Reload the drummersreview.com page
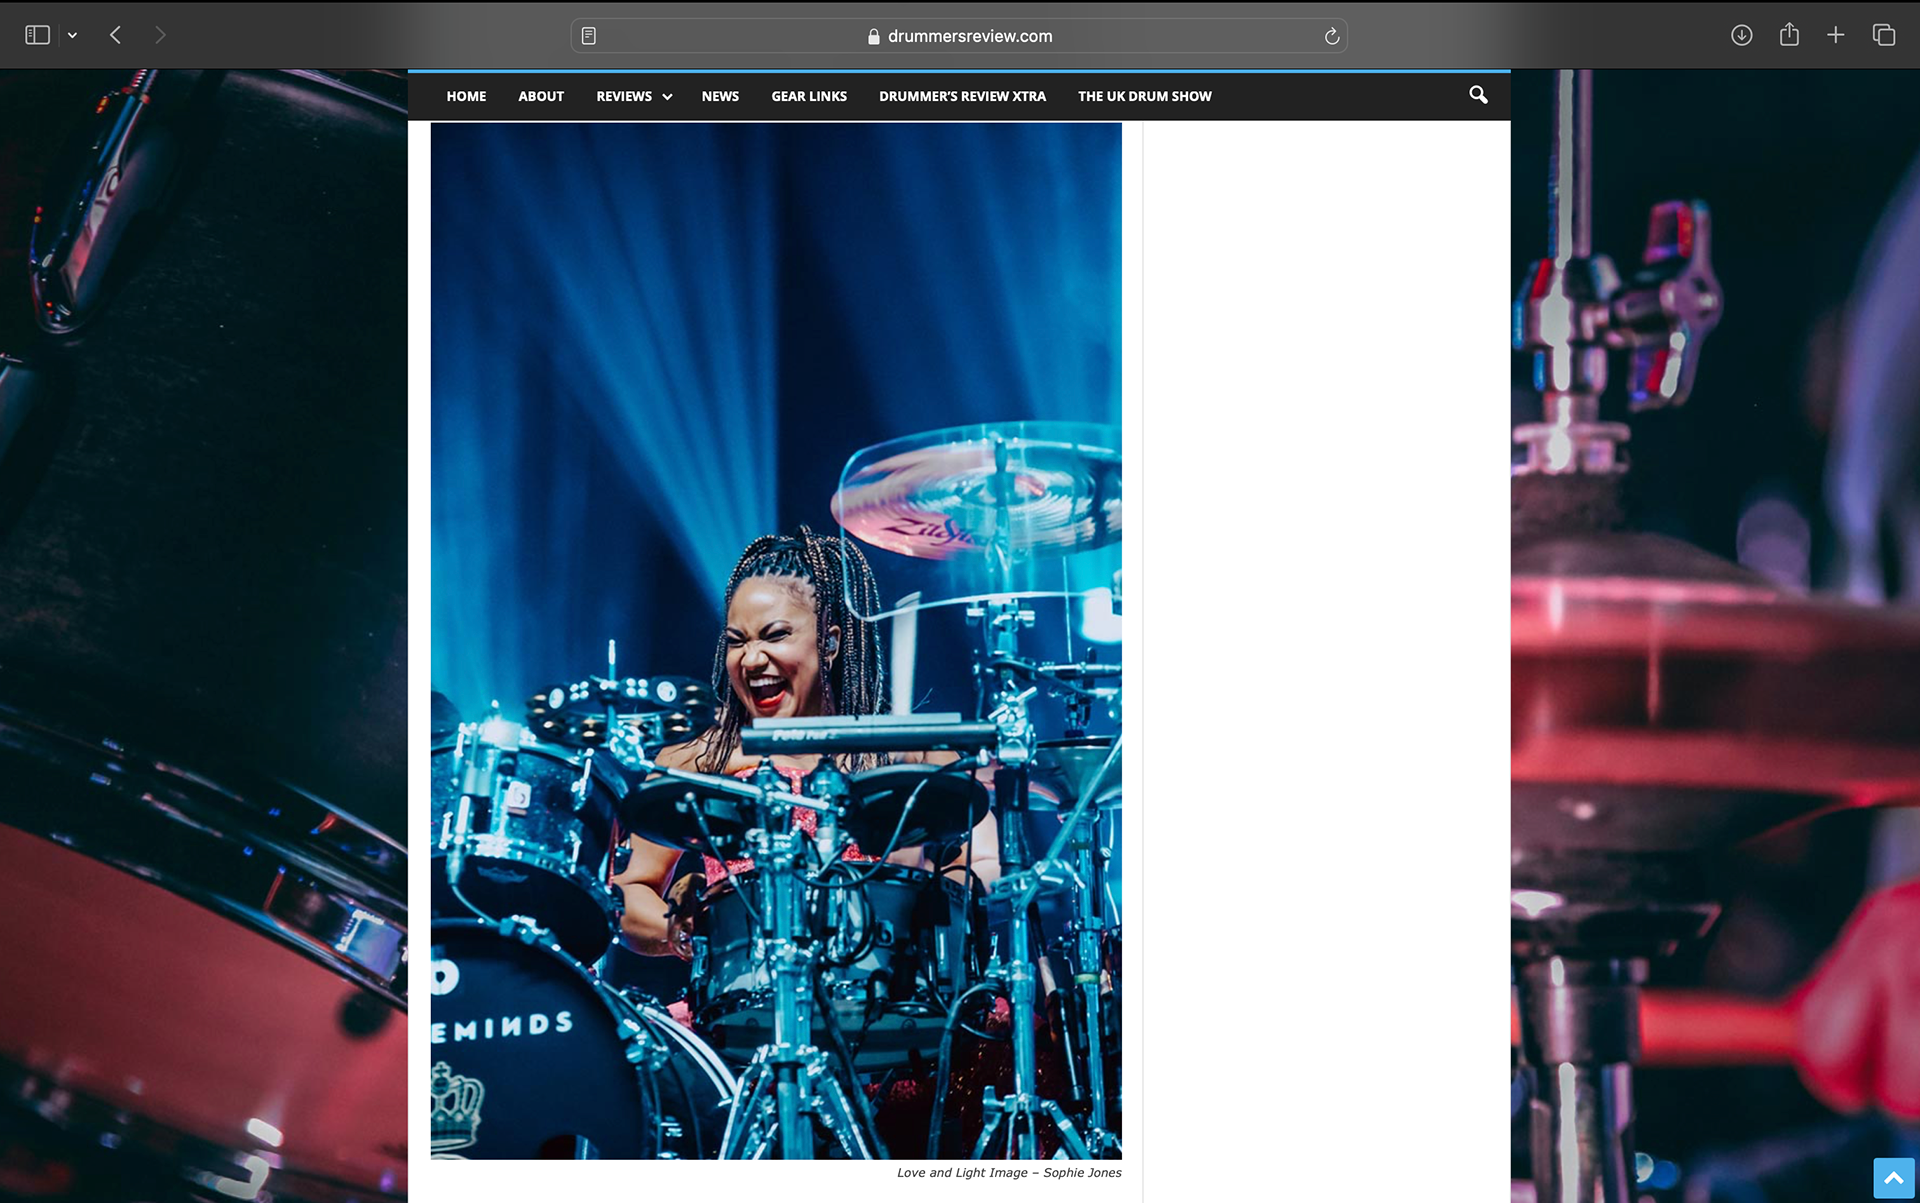Viewport: 1920px width, 1203px height. pos(1332,35)
